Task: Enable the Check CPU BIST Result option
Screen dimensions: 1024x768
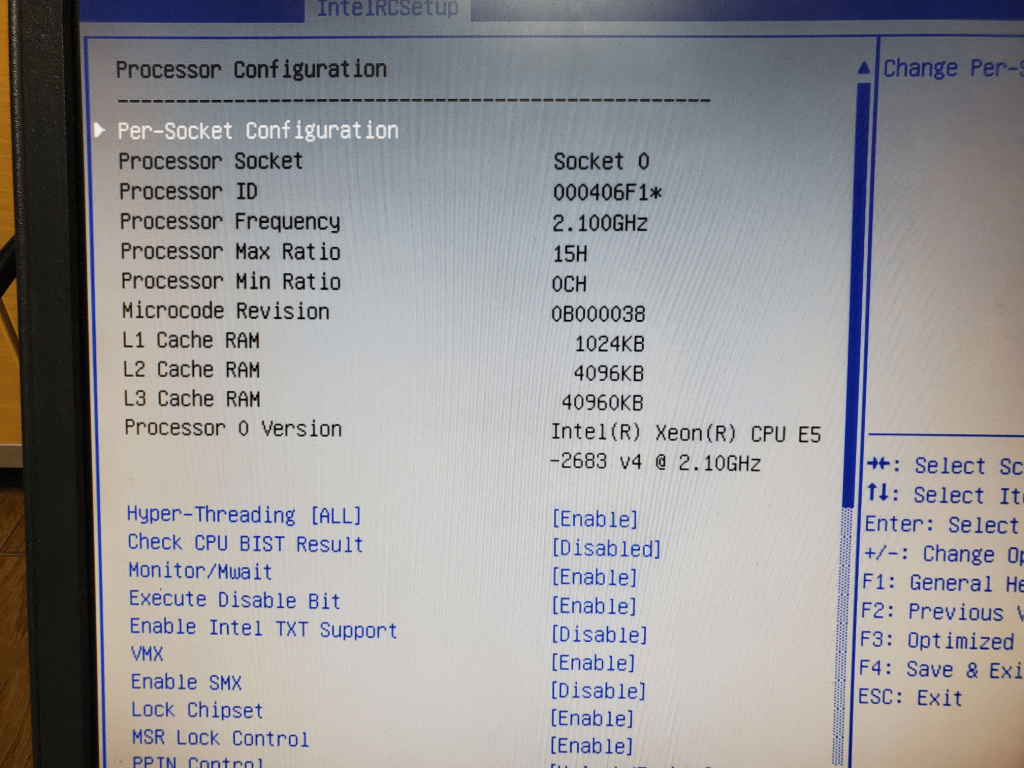Action: (606, 548)
